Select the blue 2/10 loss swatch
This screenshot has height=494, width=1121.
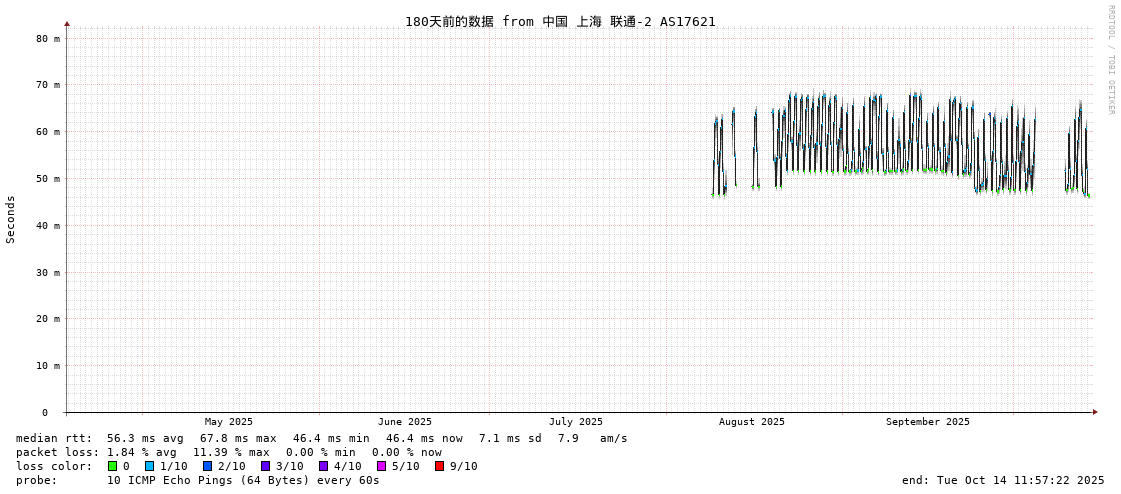(x=207, y=466)
